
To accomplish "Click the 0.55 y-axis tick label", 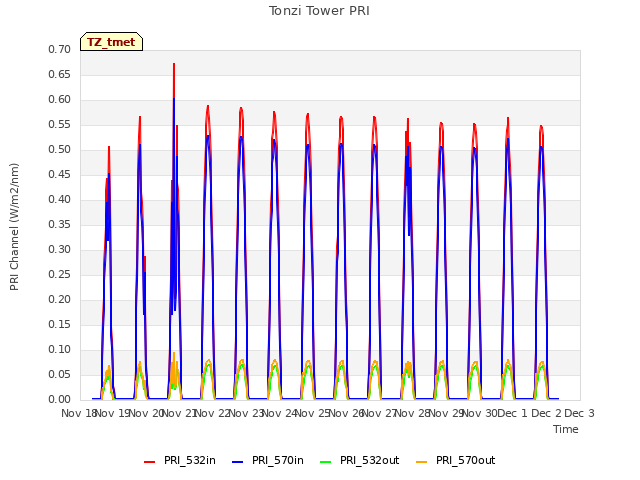I will [60, 124].
